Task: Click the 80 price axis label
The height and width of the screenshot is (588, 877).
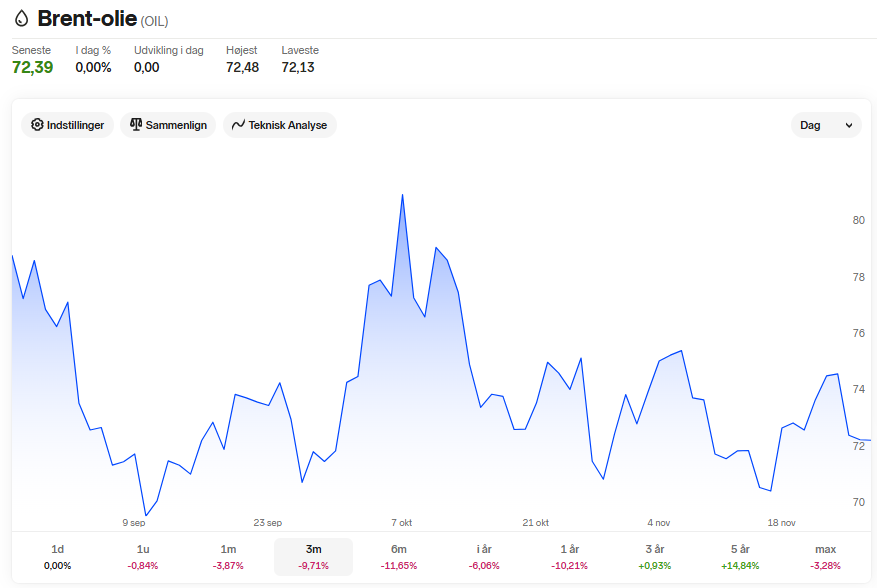Action: (859, 220)
